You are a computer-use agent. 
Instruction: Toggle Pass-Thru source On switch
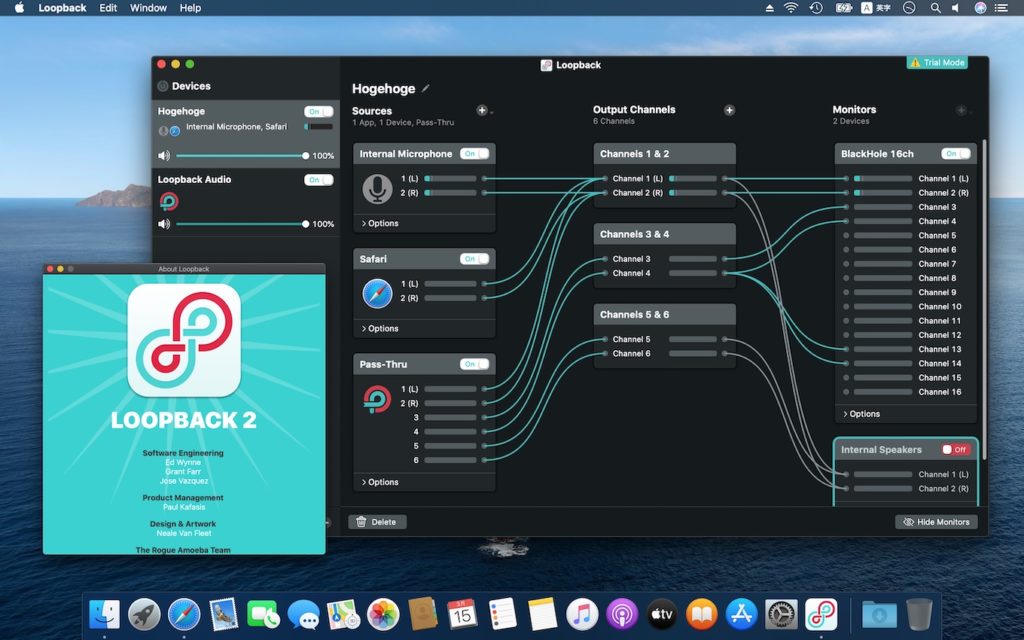(x=474, y=364)
